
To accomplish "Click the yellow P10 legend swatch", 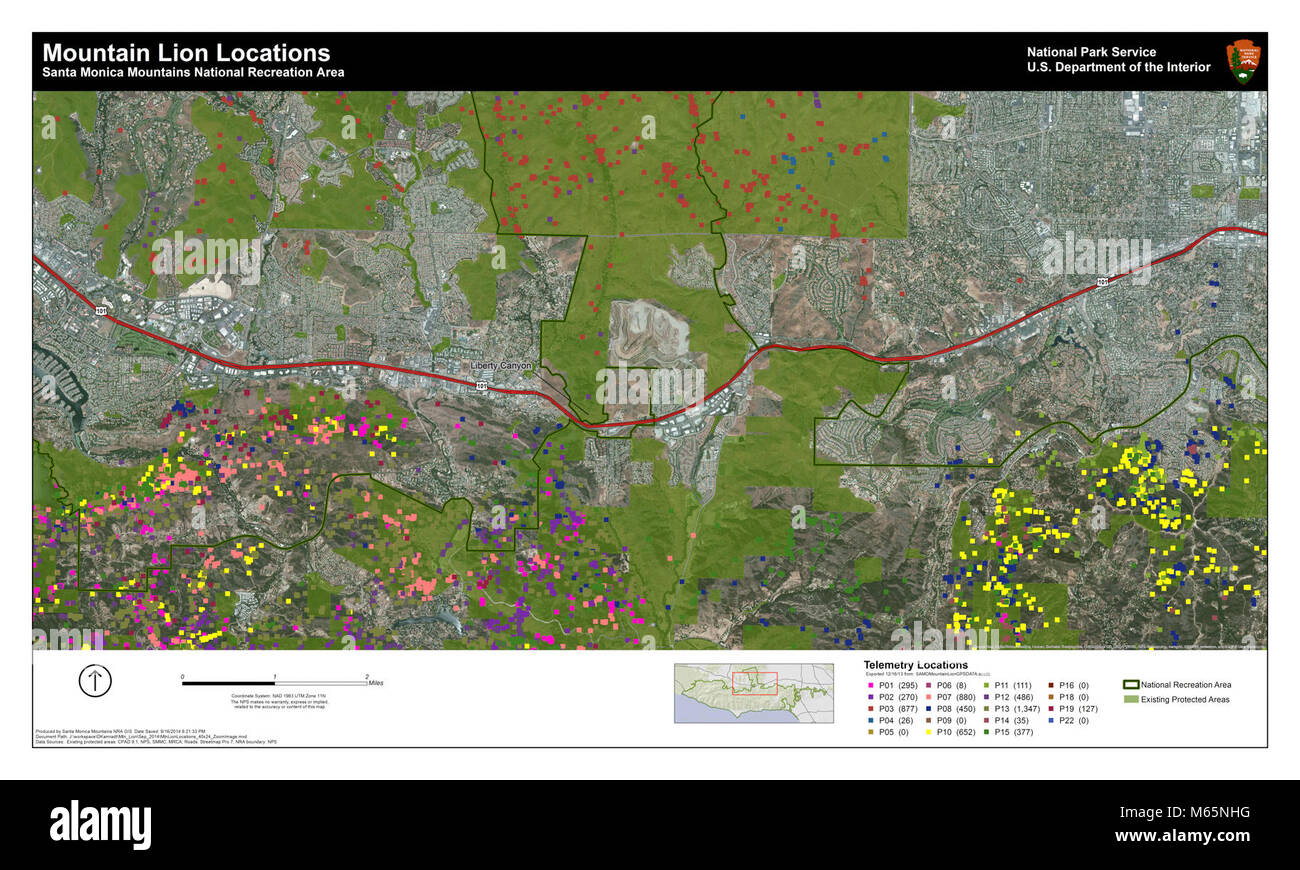I will pos(928,732).
